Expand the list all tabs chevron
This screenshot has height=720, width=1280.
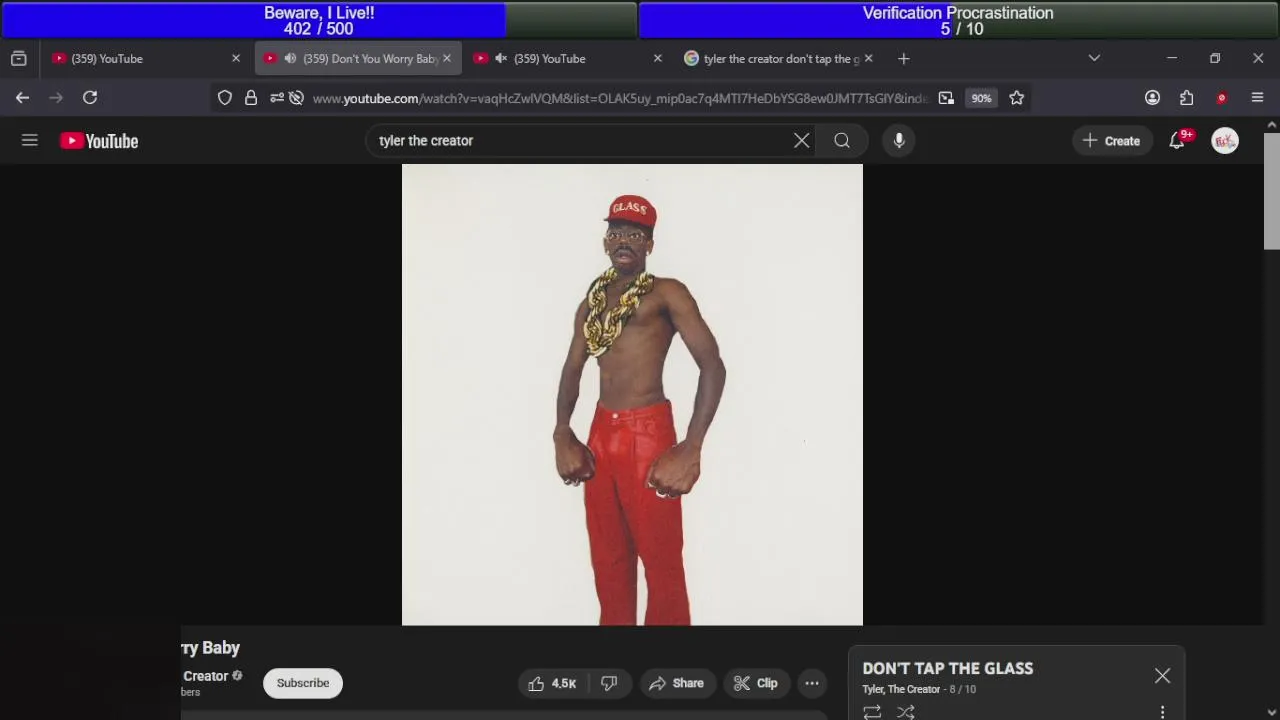click(x=1094, y=59)
